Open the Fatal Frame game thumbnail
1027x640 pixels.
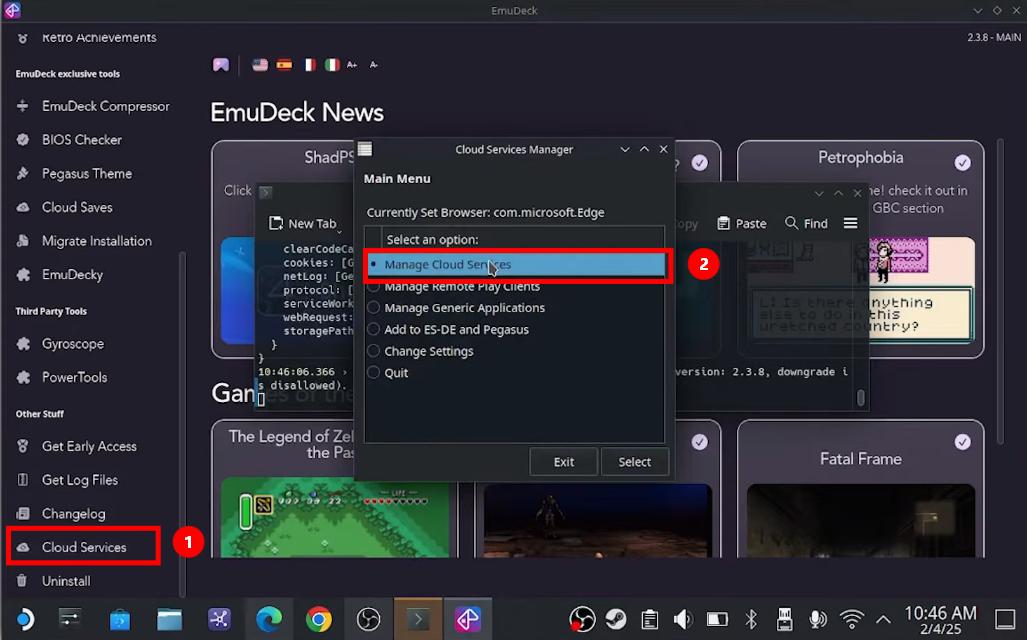[861, 521]
